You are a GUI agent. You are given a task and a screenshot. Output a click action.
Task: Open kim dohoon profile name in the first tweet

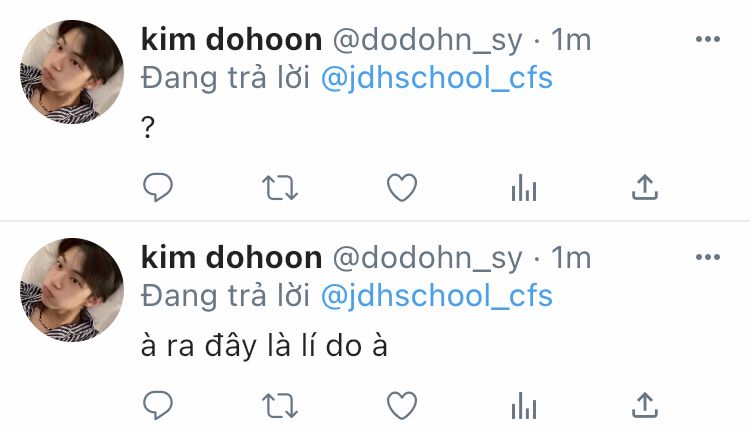(x=232, y=39)
